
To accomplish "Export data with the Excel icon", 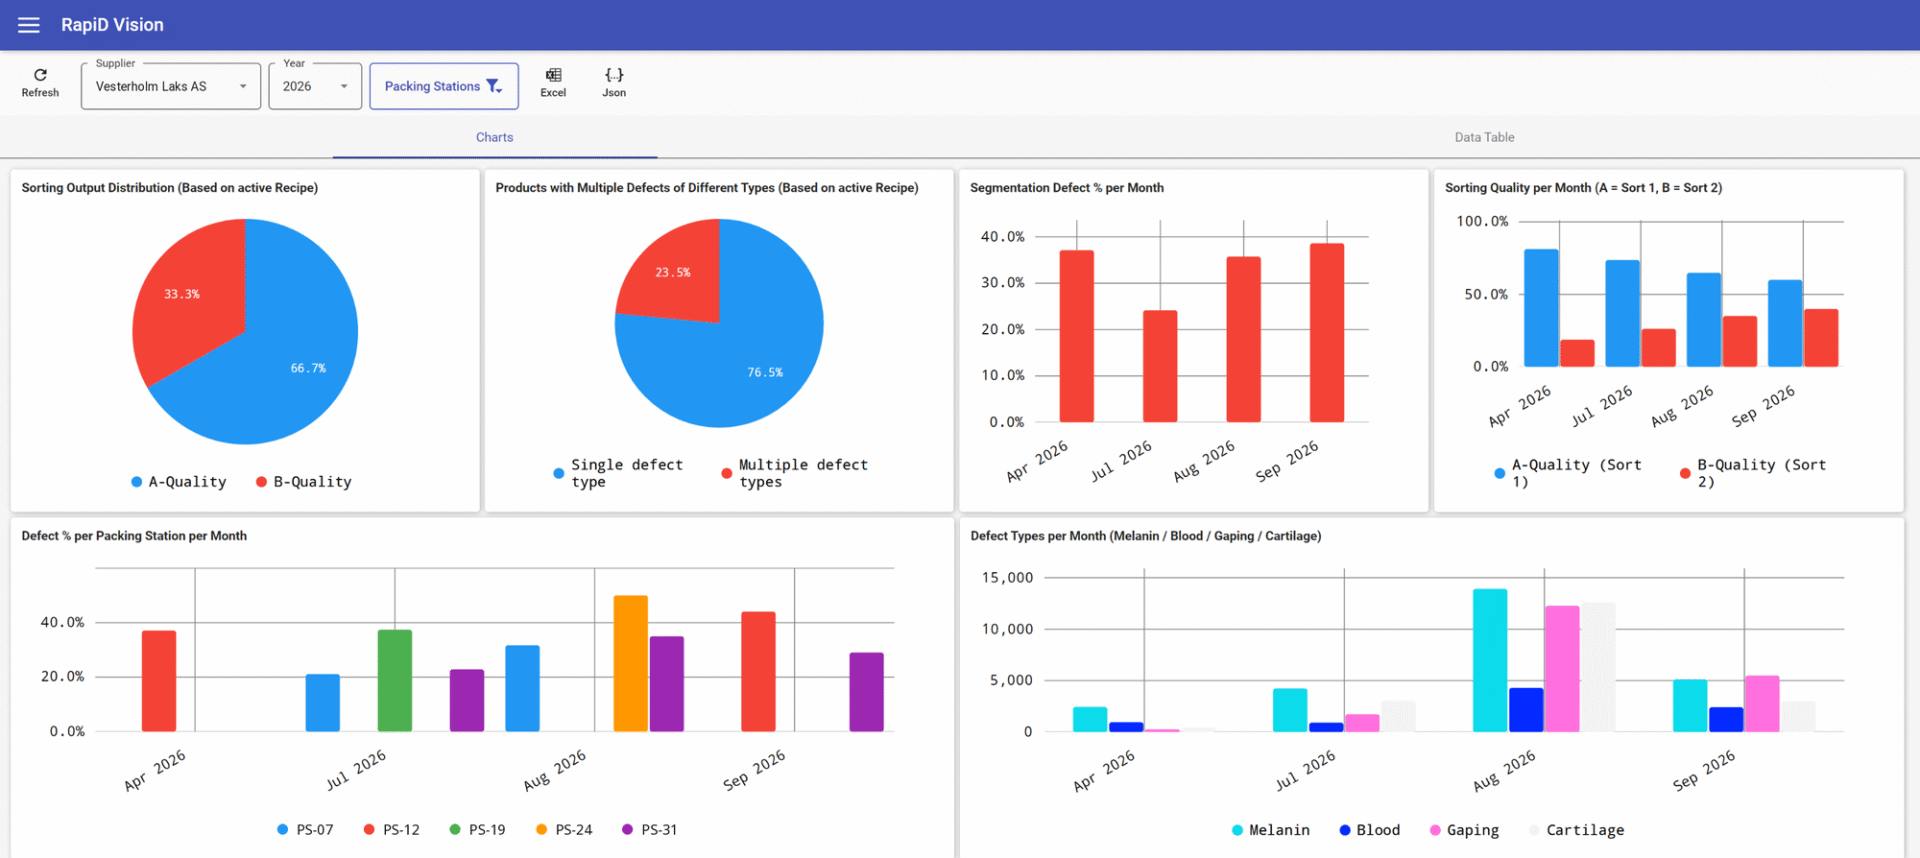I will point(553,83).
